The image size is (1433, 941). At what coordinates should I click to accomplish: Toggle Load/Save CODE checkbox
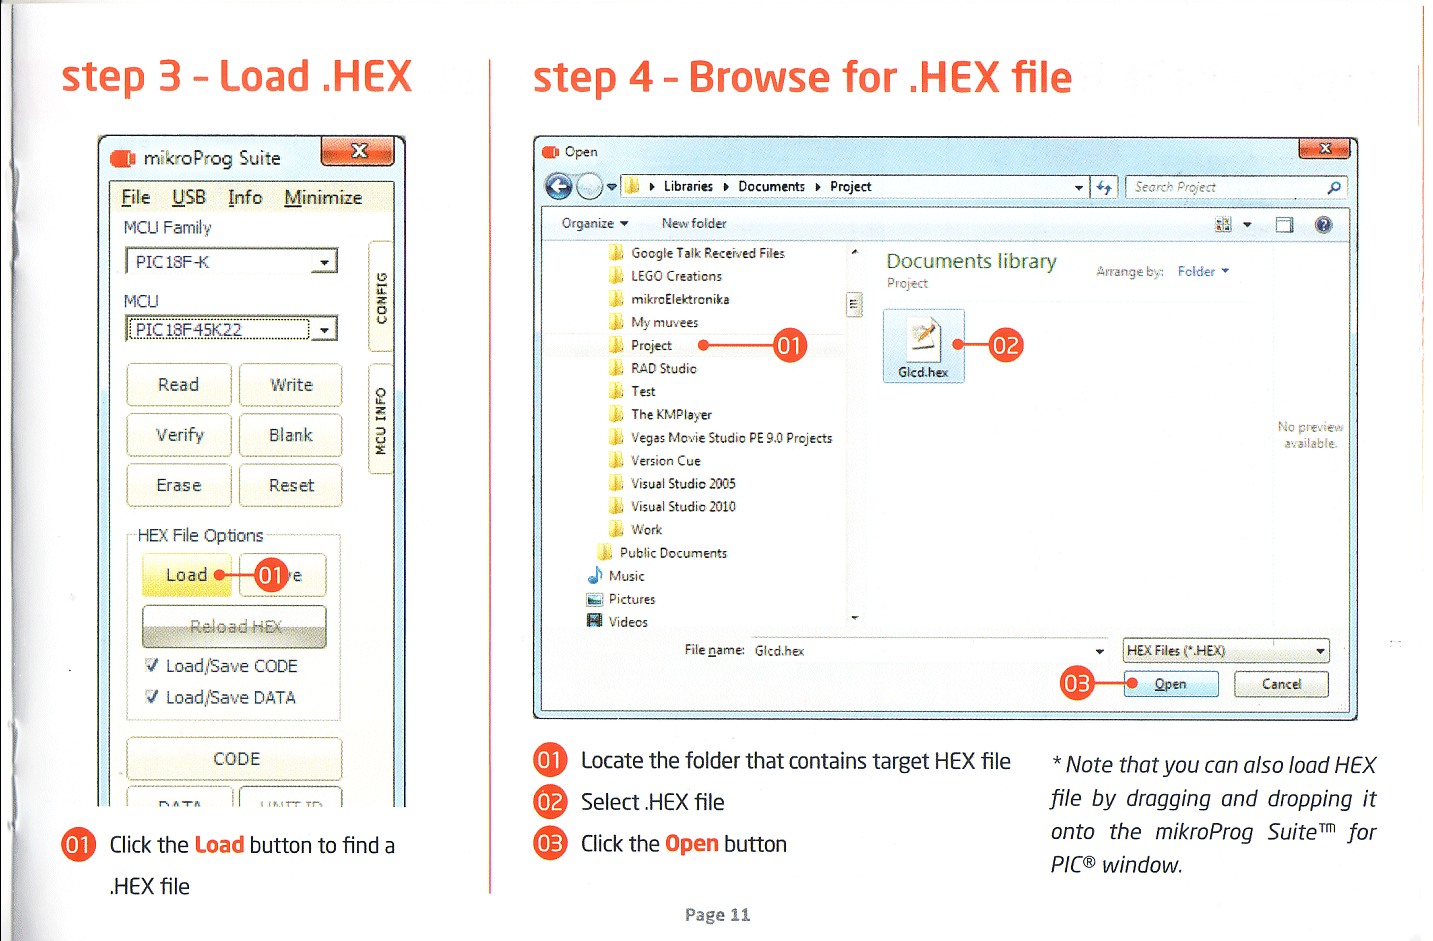click(x=151, y=666)
